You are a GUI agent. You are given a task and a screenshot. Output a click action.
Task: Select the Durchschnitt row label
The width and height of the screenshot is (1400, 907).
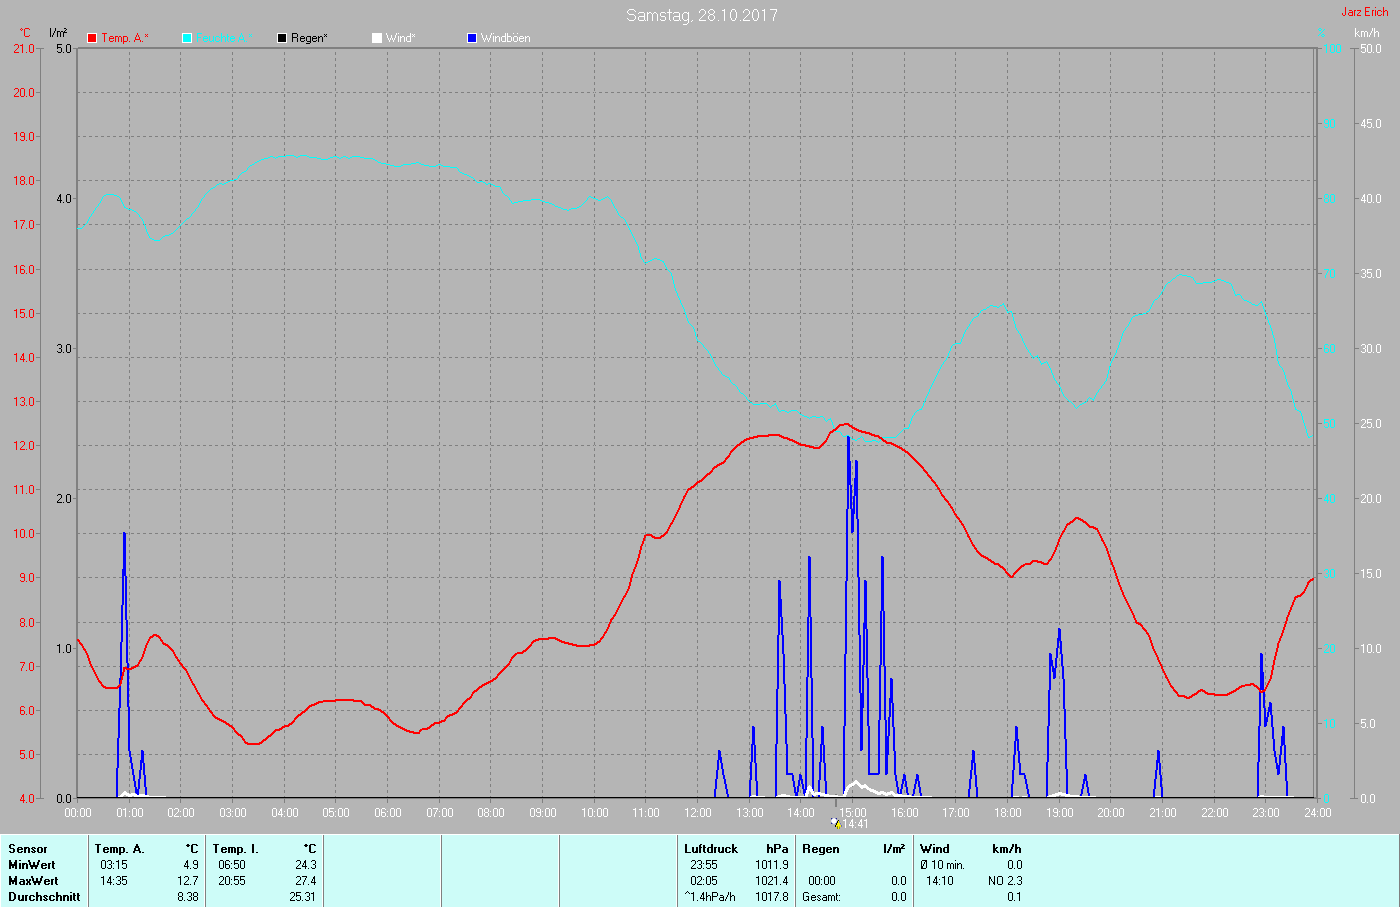44,897
